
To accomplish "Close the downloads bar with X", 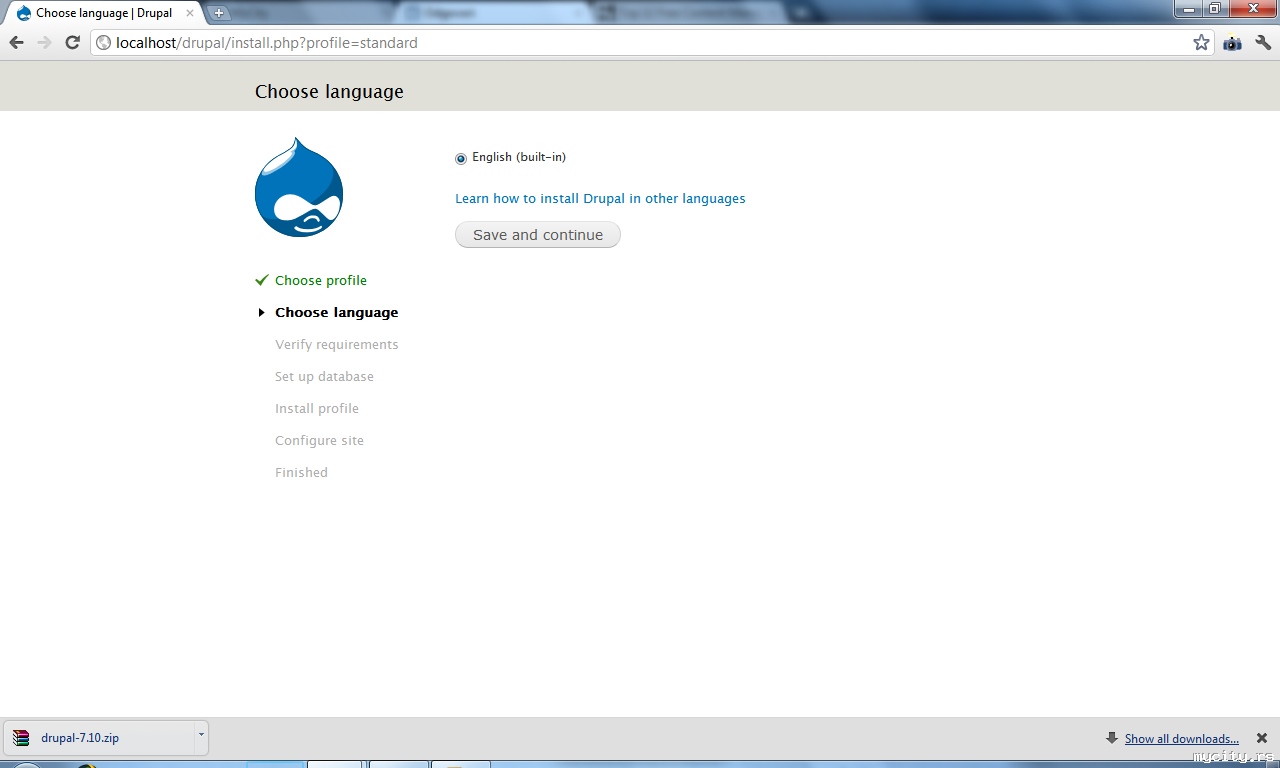I will [1261, 738].
